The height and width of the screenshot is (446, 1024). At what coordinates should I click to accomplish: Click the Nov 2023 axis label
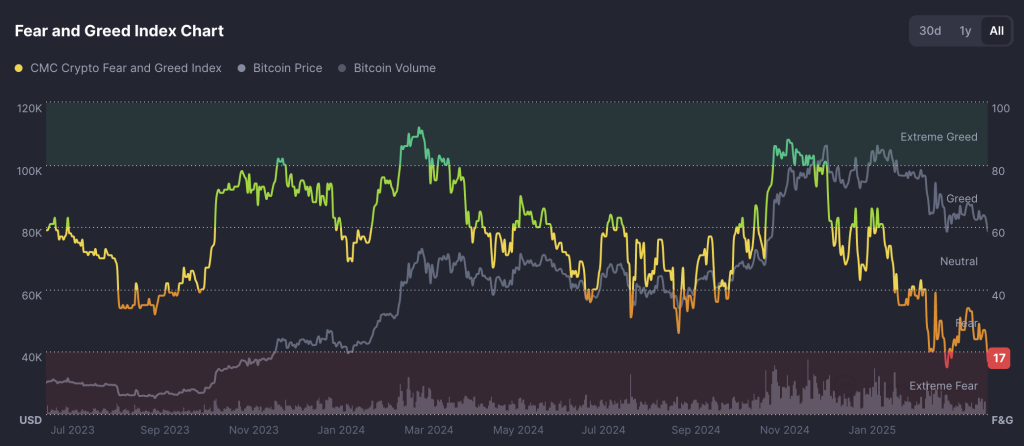(255, 430)
